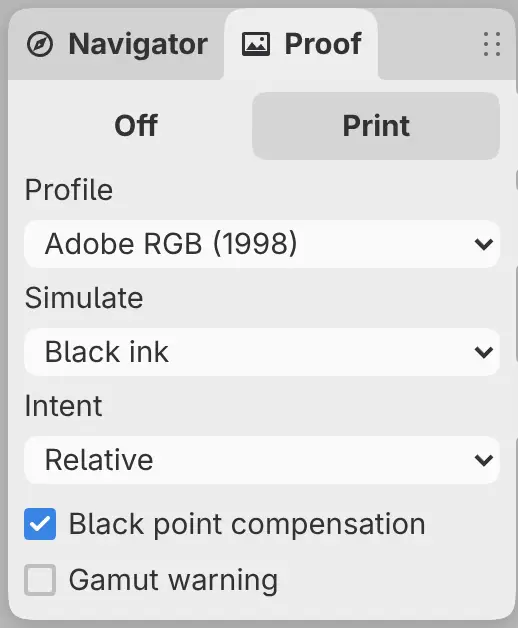
Task: Open the Intent Relative dropdown
Action: pyautogui.click(x=262, y=460)
